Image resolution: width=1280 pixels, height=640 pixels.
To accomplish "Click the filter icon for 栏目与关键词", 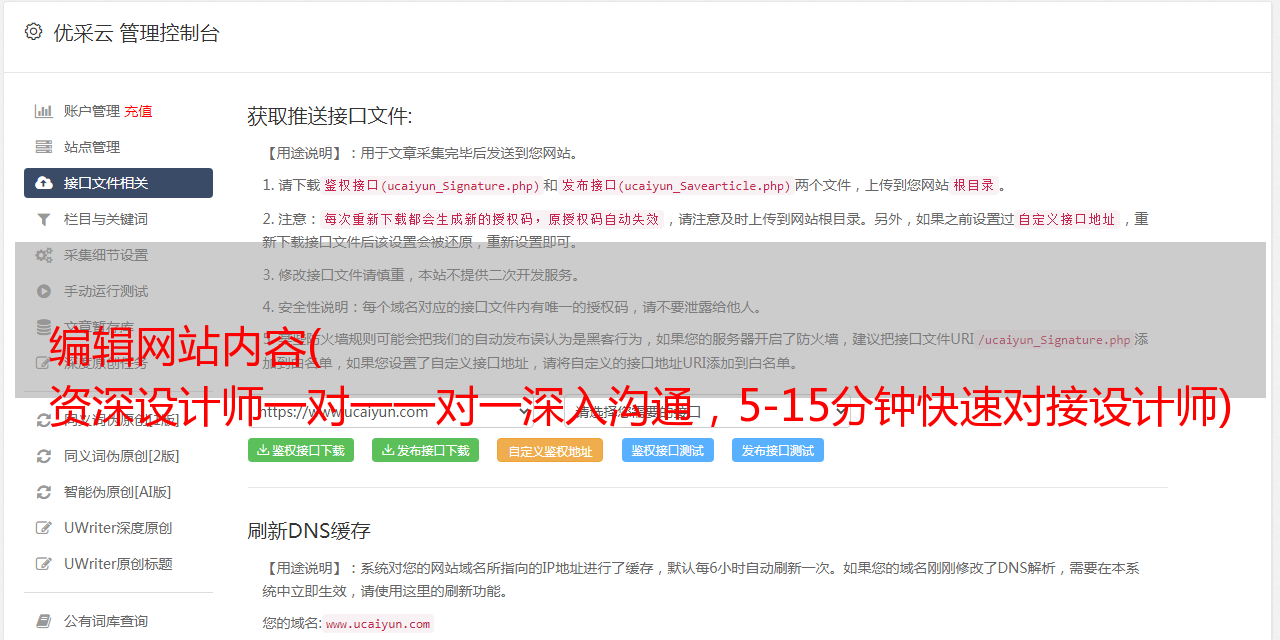I will pyautogui.click(x=44, y=219).
